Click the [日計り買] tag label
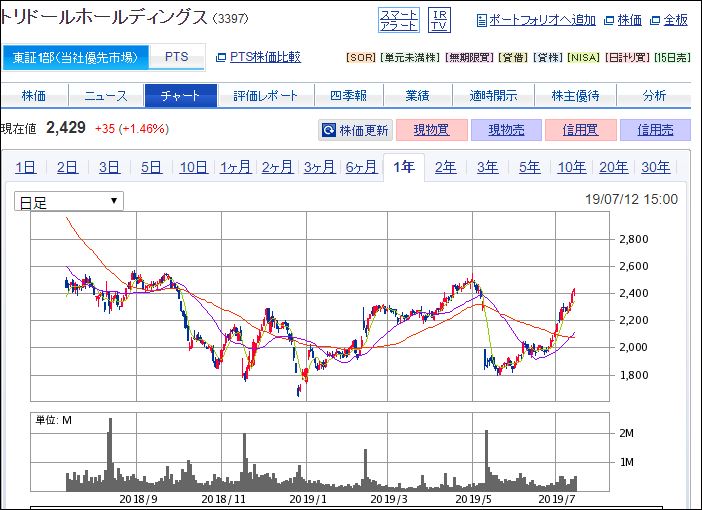 (627, 58)
